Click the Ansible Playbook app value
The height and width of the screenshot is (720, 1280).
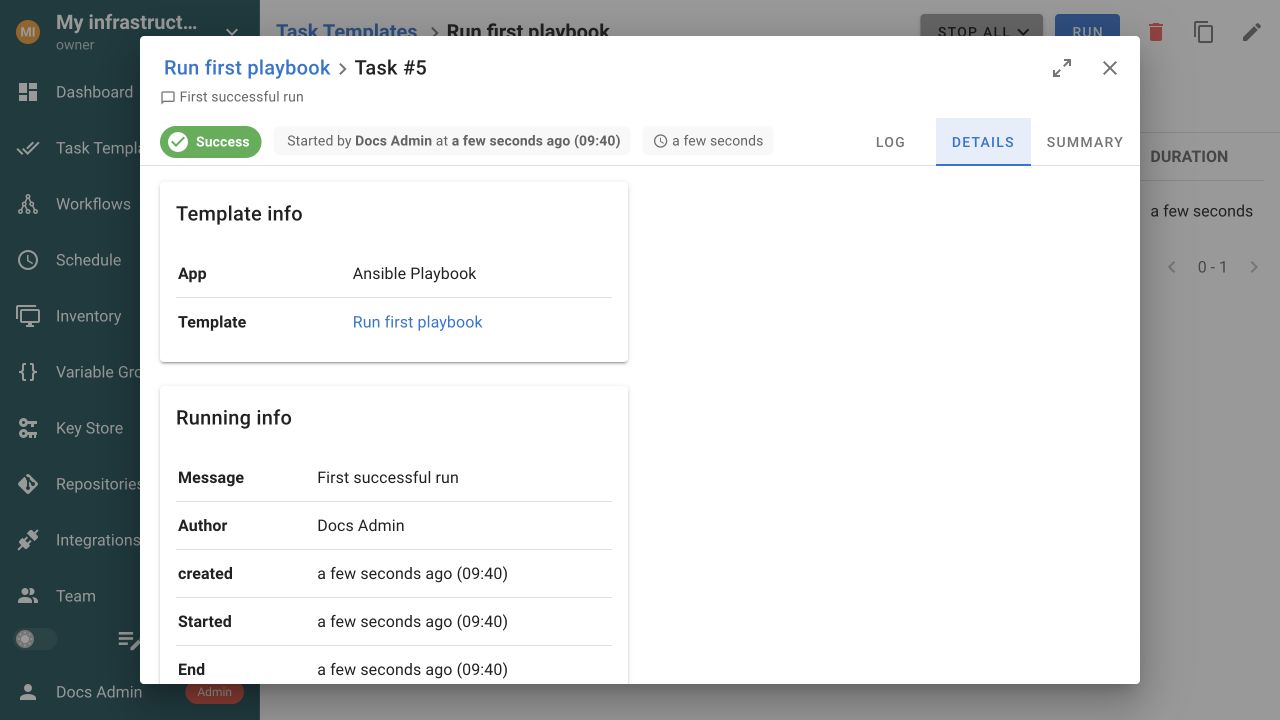coord(414,274)
